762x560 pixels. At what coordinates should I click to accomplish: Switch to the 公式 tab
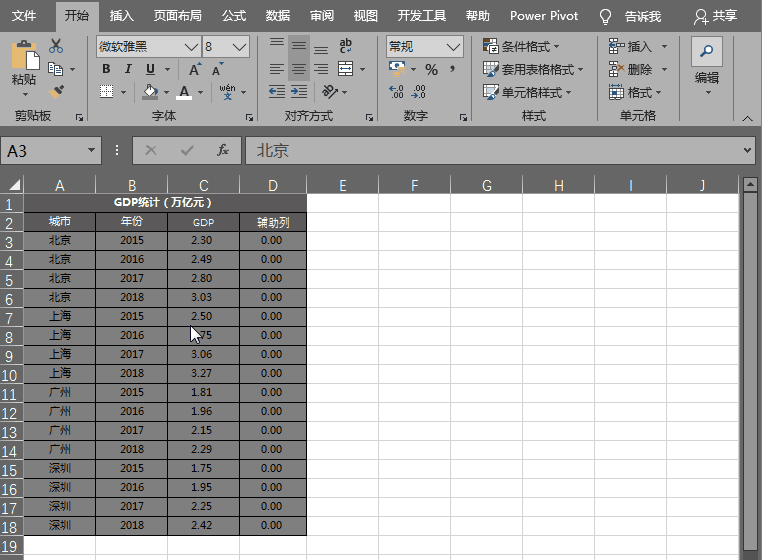pos(234,16)
